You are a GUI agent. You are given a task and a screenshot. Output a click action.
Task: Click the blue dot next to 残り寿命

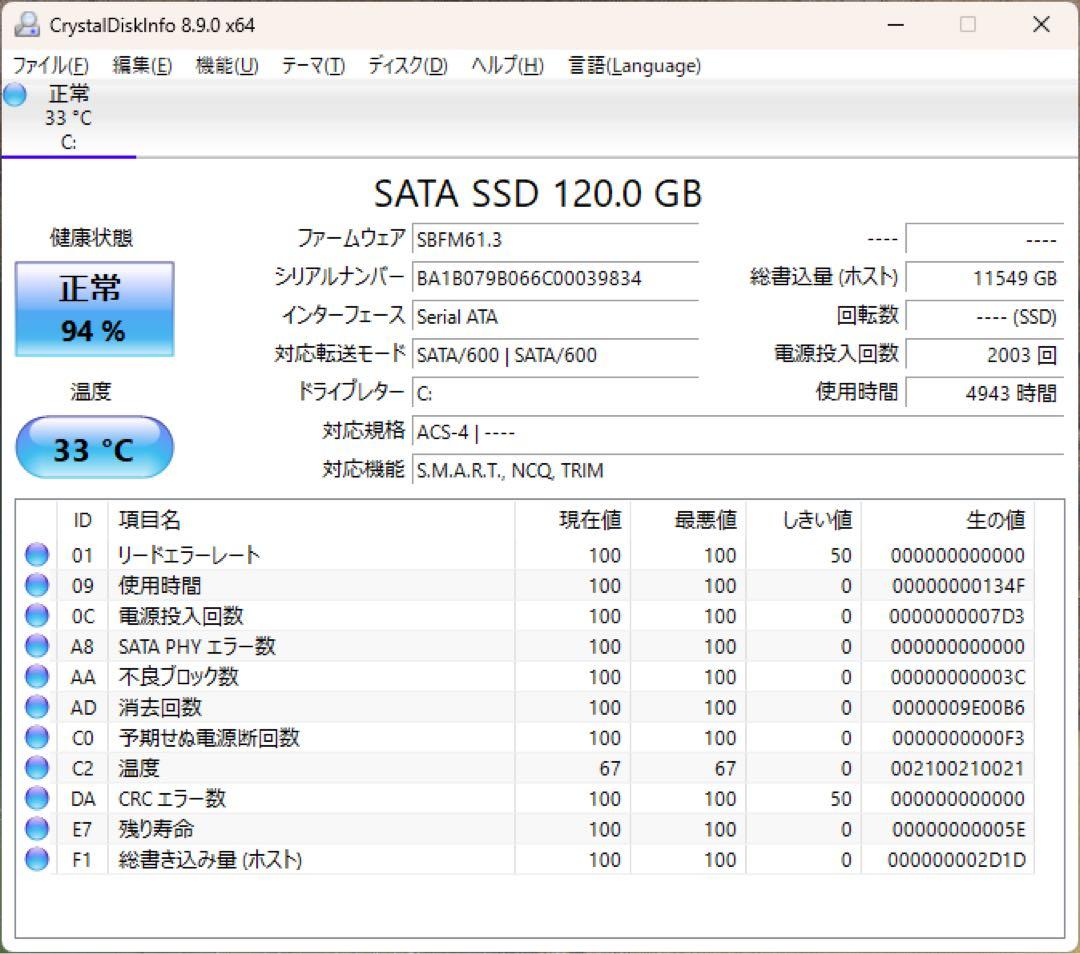(x=36, y=828)
